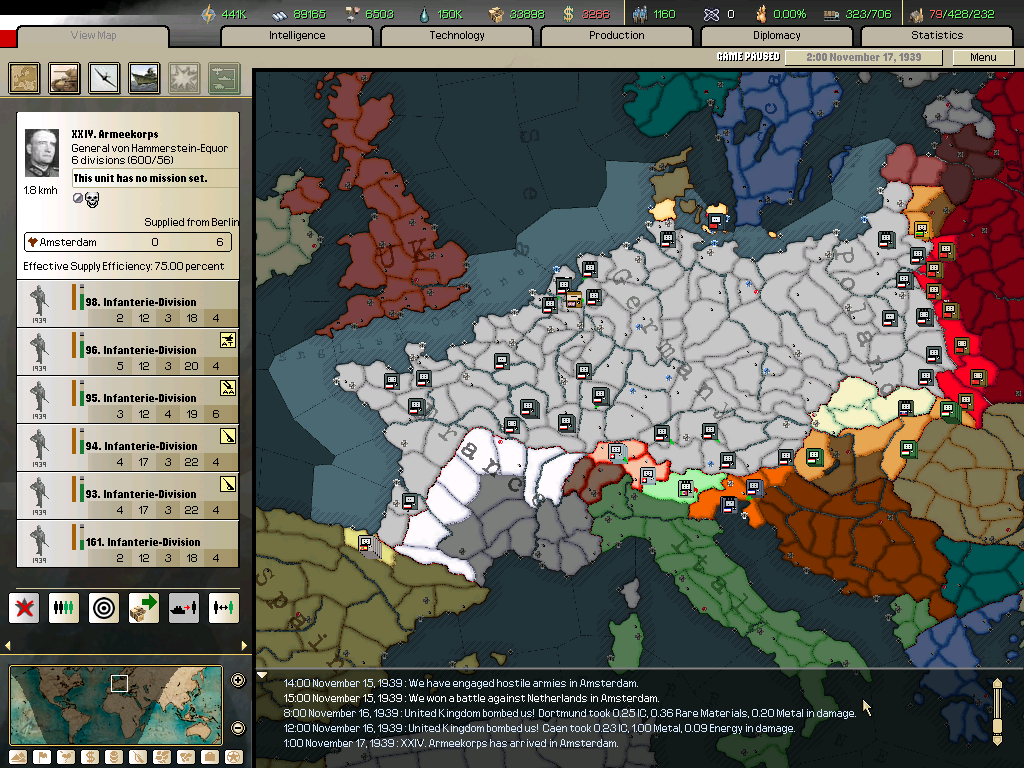
Task: Open the Statistics tab
Action: point(936,36)
